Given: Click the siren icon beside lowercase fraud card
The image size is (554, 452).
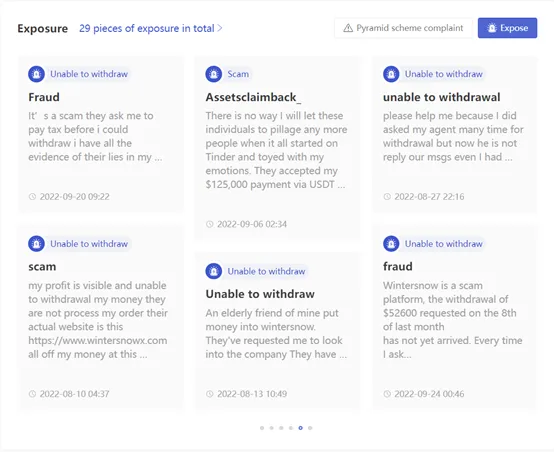Looking at the screenshot, I should [391, 244].
